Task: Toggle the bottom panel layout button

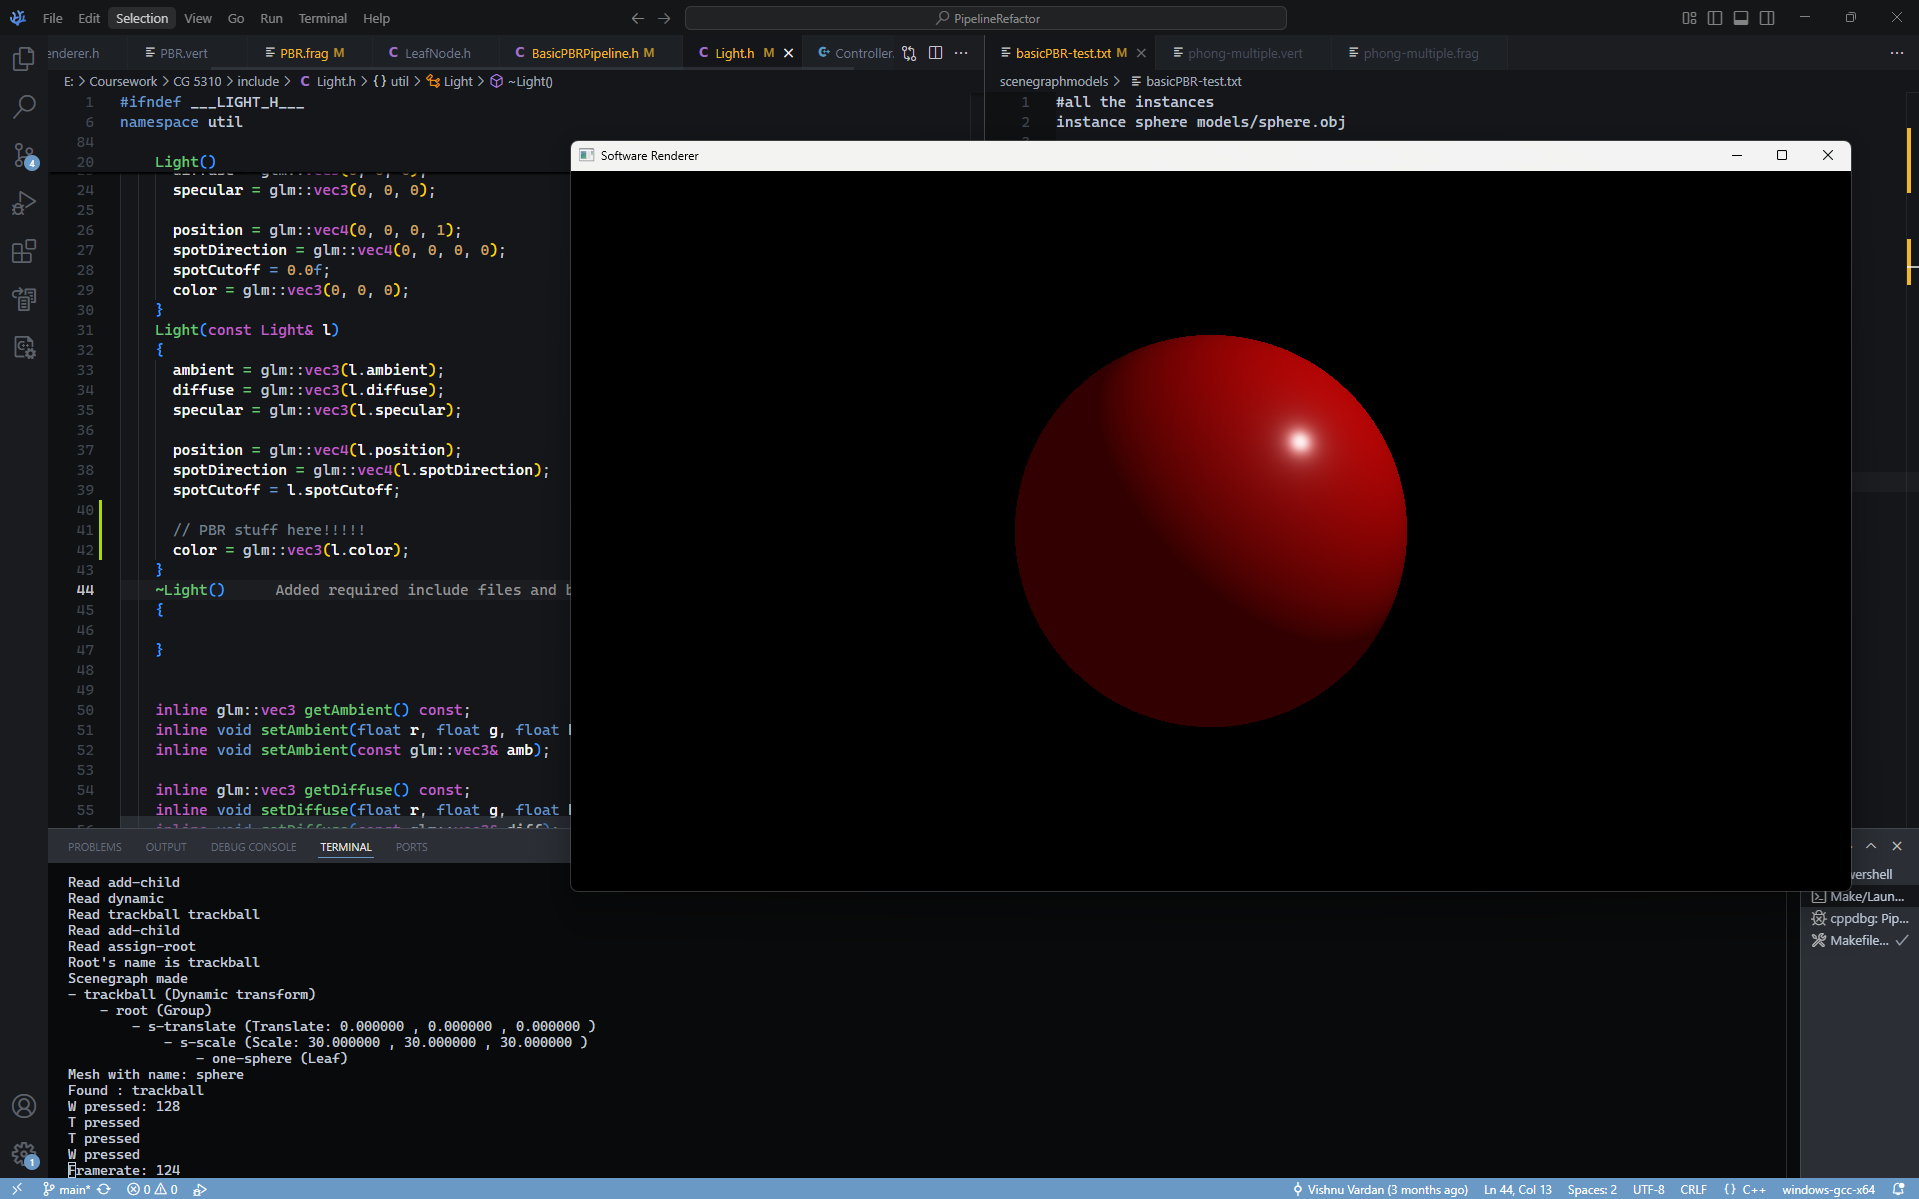Action: pos(1741,18)
